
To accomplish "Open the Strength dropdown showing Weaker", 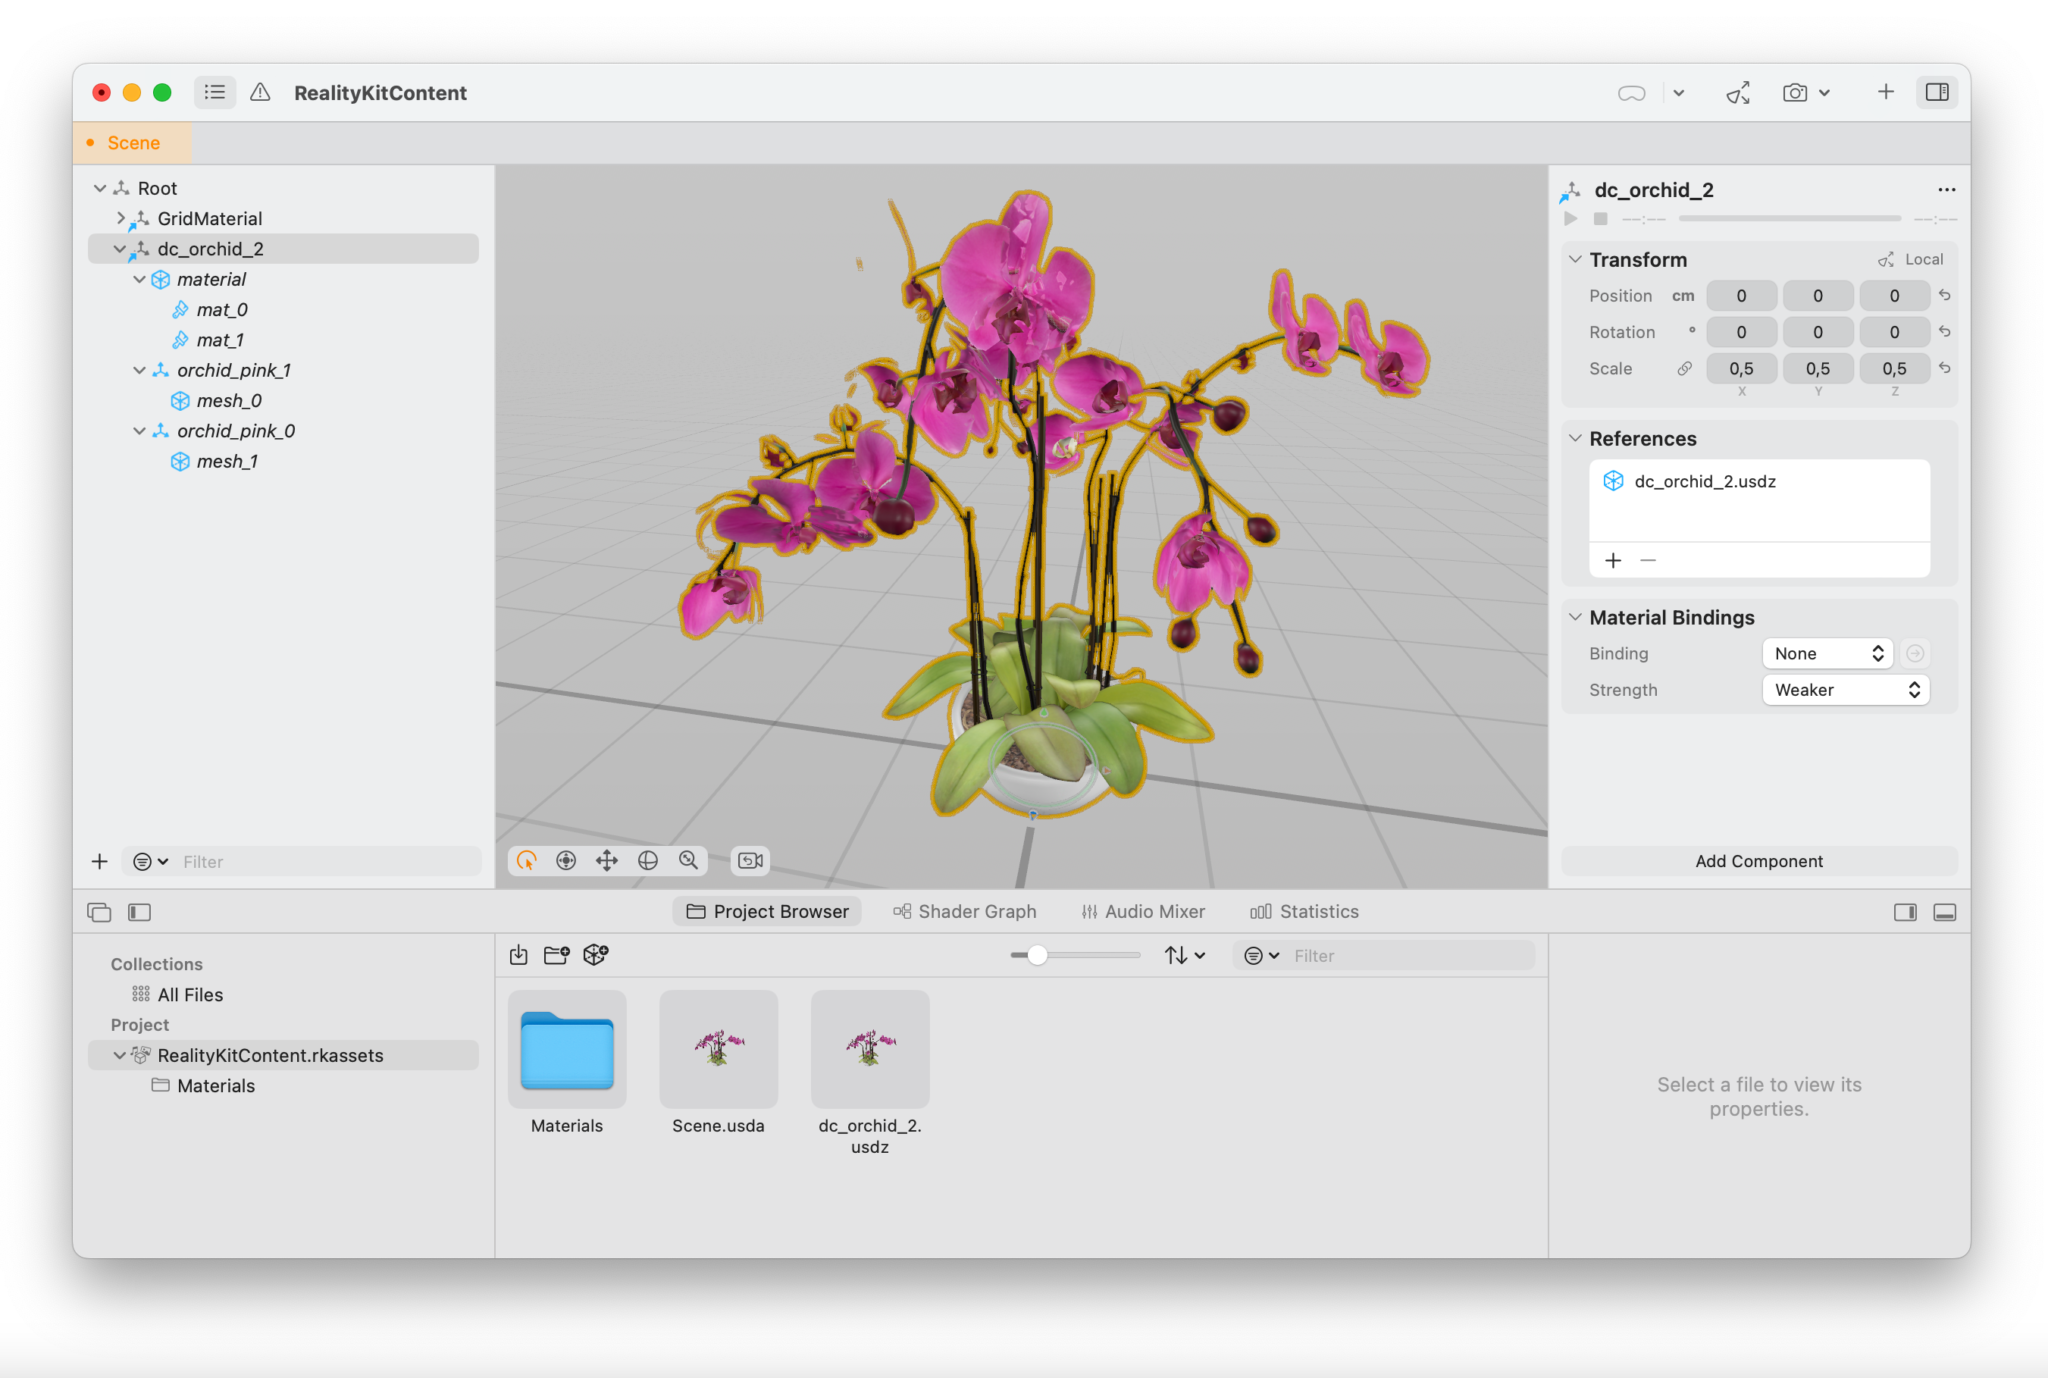I will pyautogui.click(x=1845, y=689).
